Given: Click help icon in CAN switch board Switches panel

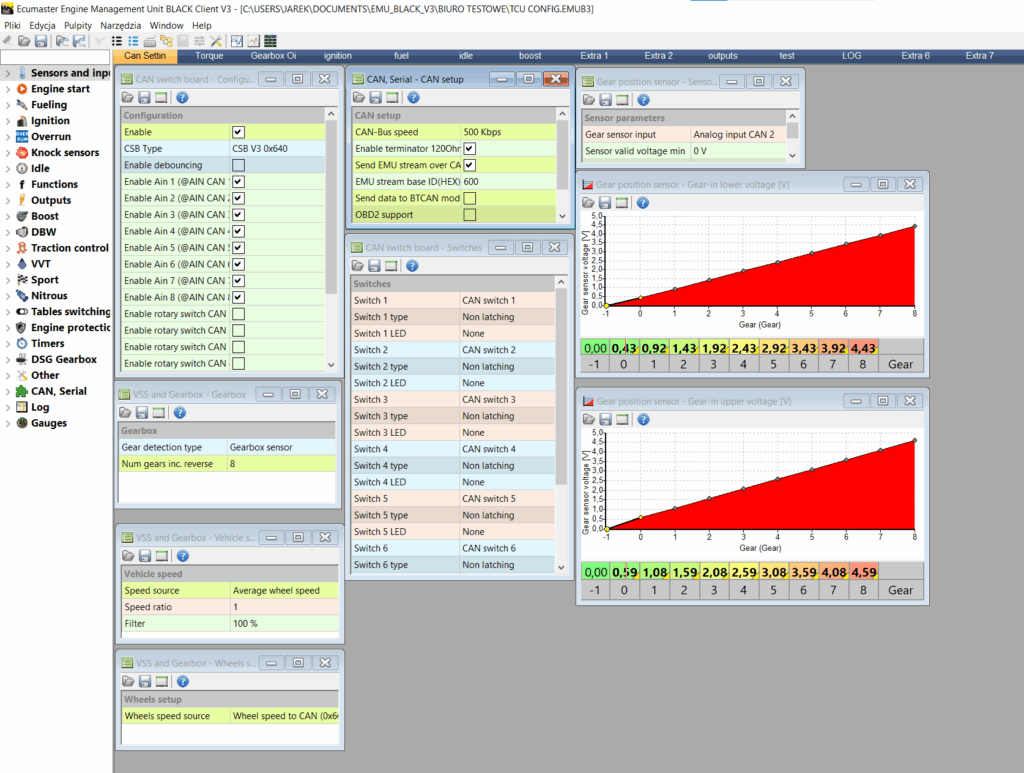Looking at the screenshot, I should click(x=412, y=266).
